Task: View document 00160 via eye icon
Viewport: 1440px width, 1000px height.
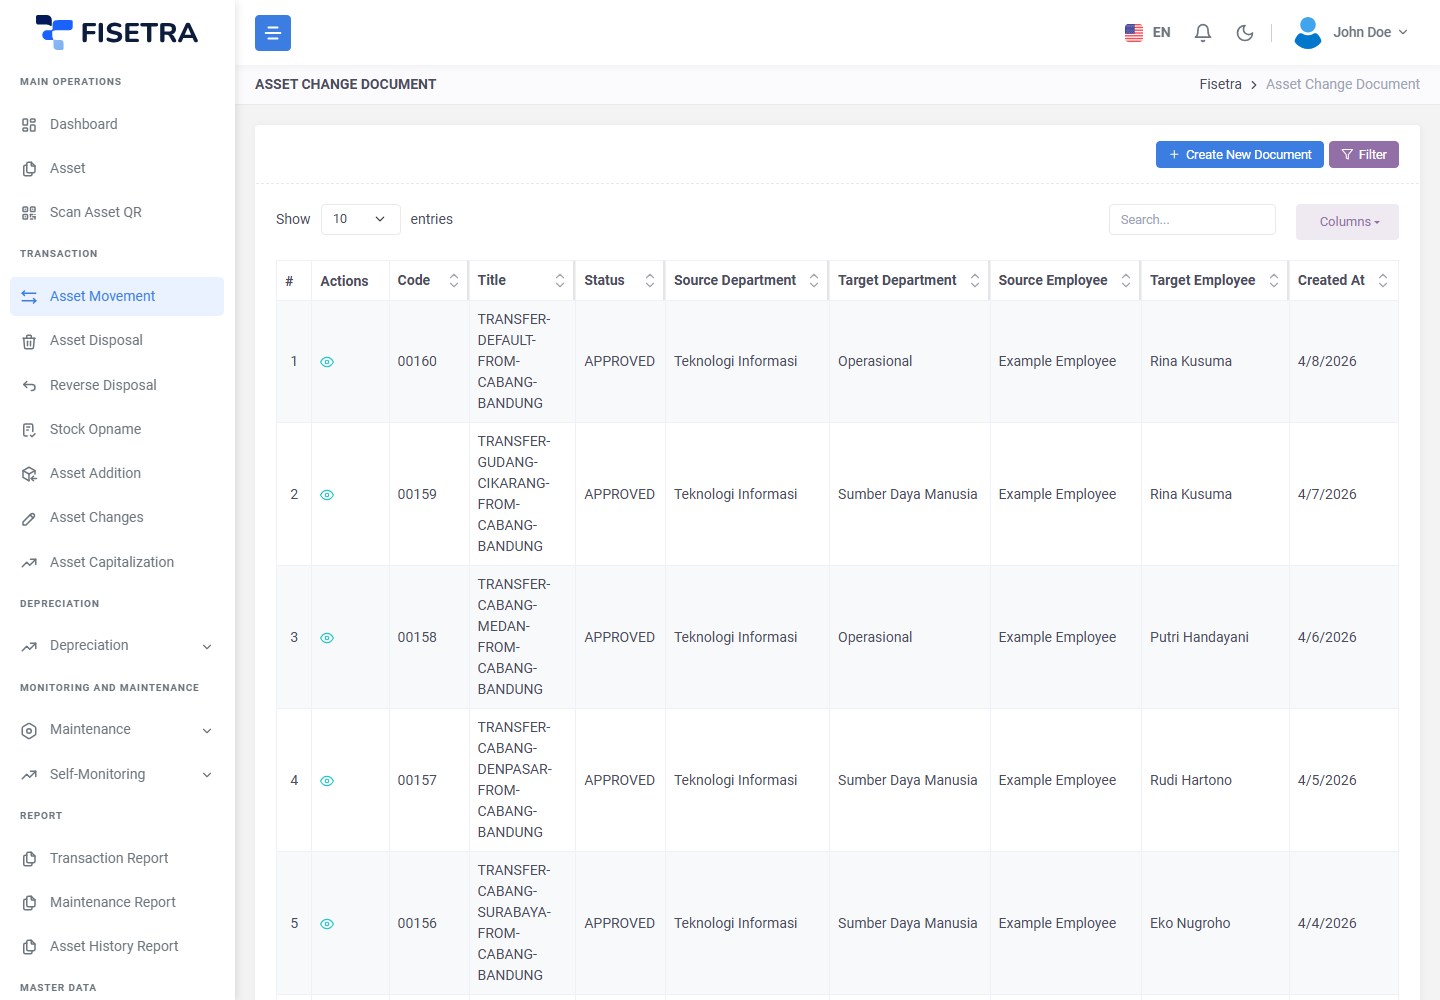Action: click(327, 362)
